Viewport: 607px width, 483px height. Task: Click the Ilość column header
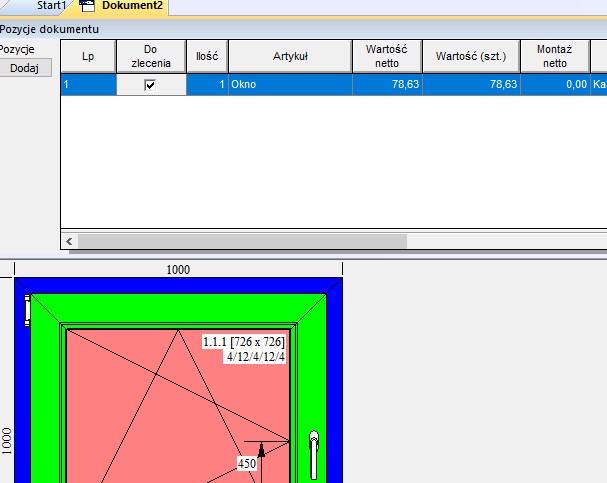(207, 56)
